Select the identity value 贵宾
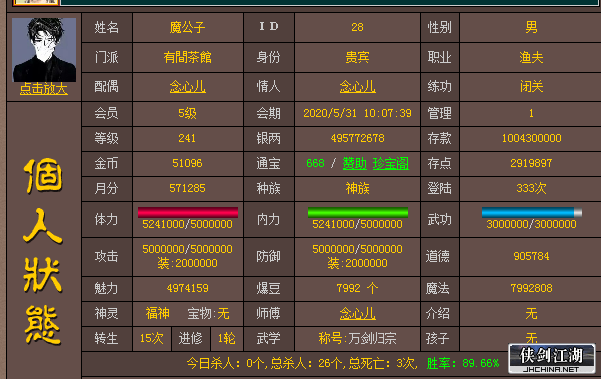The height and width of the screenshot is (379, 601). pos(357,57)
